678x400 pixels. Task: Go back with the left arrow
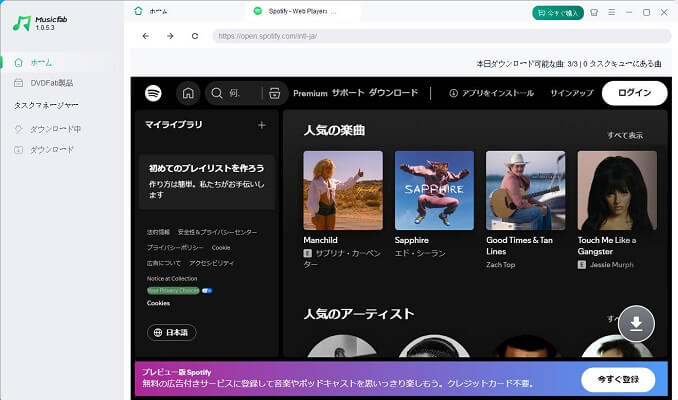point(146,36)
